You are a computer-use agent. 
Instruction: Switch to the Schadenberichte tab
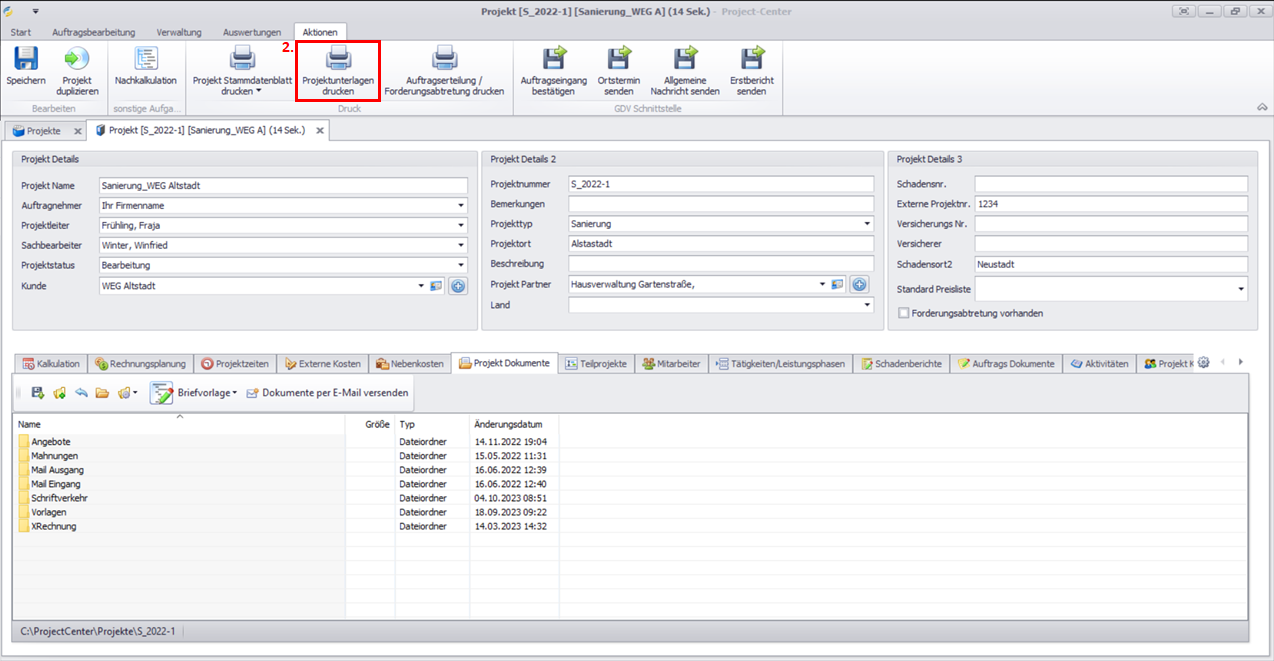tap(901, 364)
